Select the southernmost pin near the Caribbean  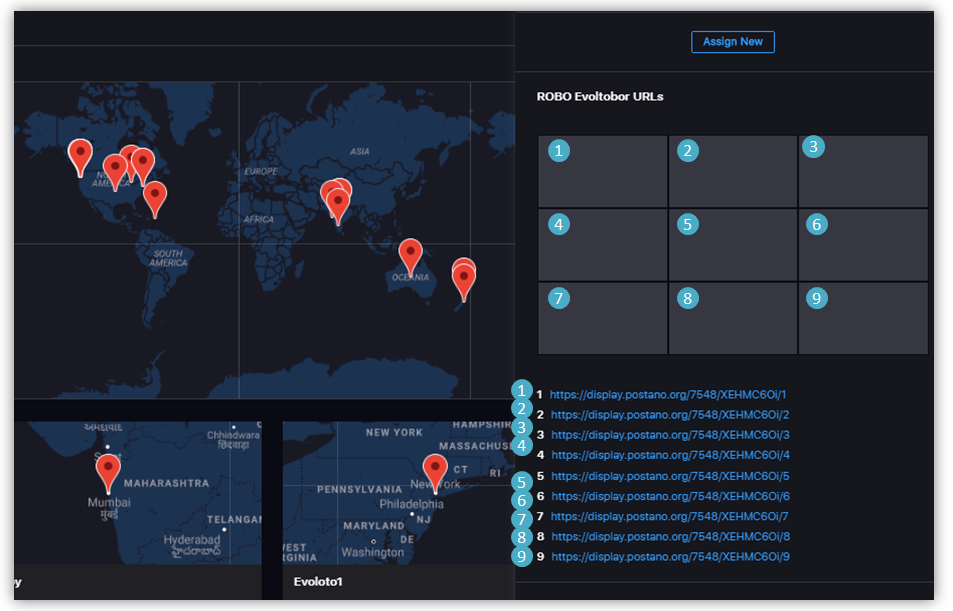click(x=154, y=197)
